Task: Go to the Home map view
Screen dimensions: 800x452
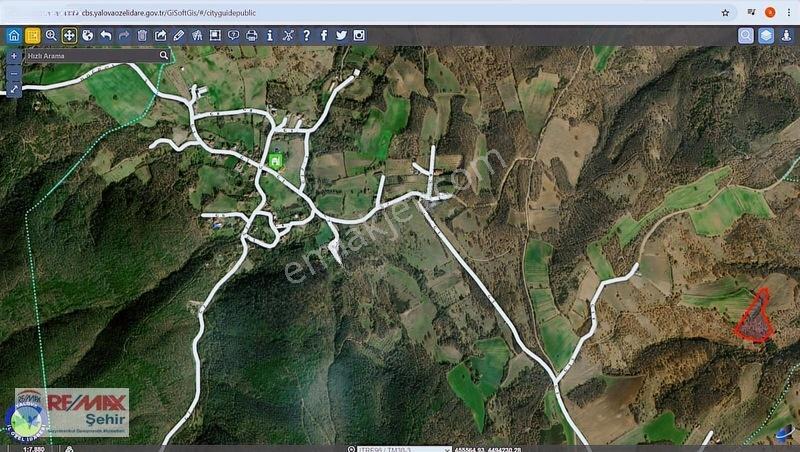Action: [x=14, y=35]
